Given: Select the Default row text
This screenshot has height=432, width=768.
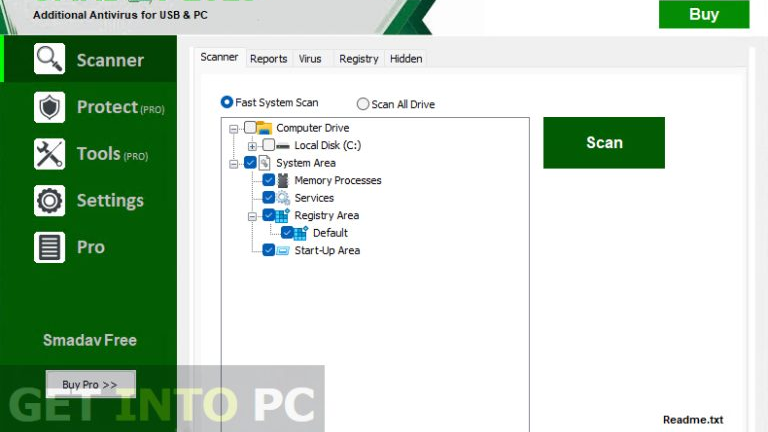Looking at the screenshot, I should pos(330,233).
